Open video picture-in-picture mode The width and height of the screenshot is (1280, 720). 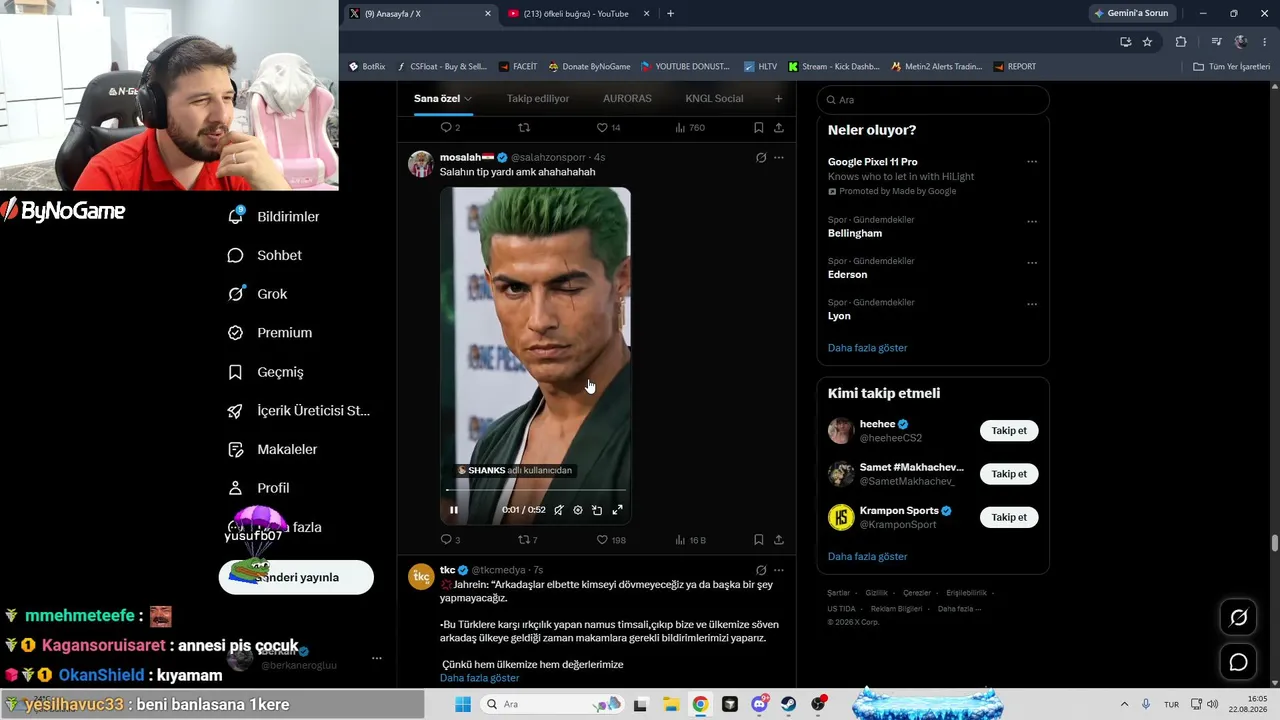coord(597,510)
